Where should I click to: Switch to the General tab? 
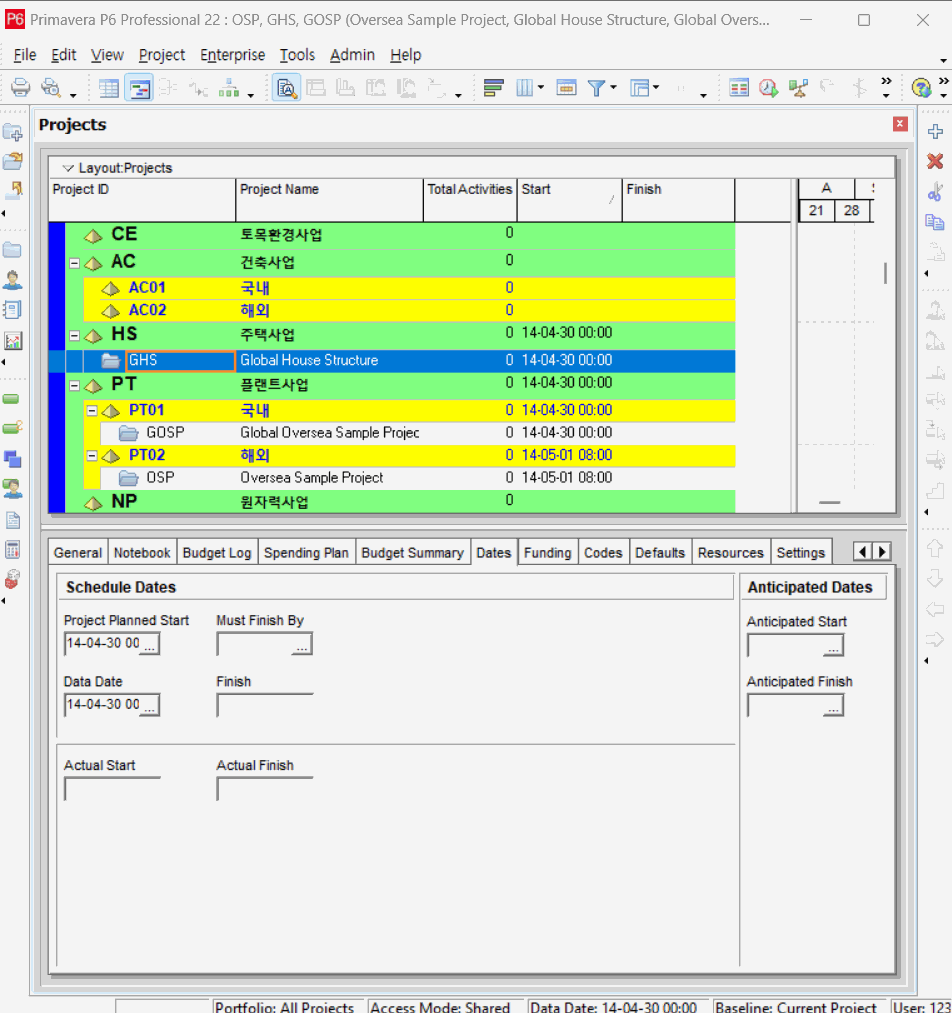coord(78,553)
